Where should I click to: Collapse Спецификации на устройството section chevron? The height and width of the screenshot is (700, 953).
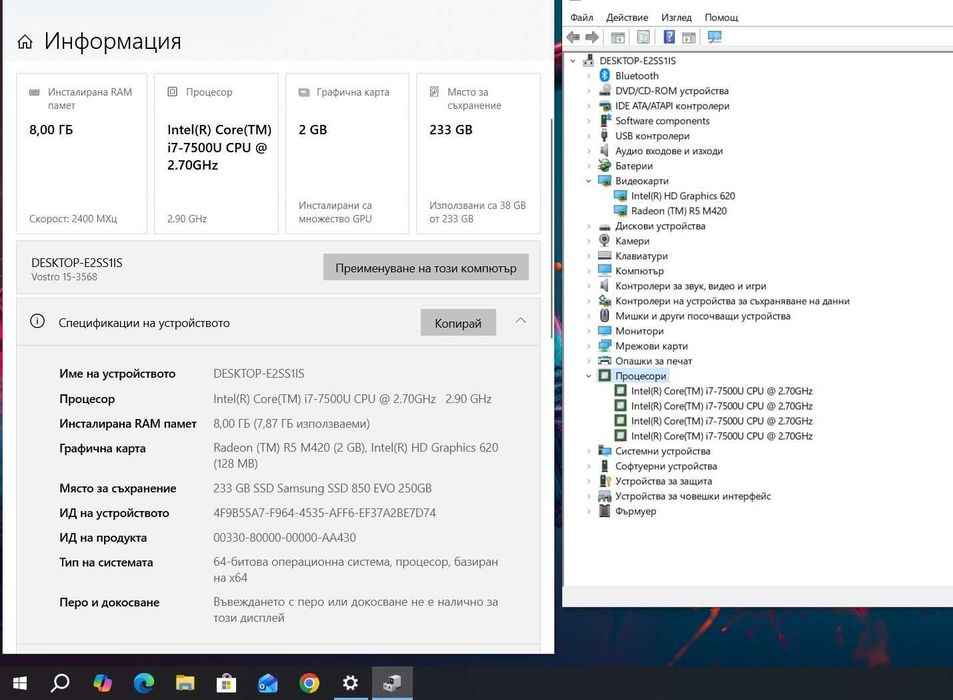pyautogui.click(x=521, y=321)
